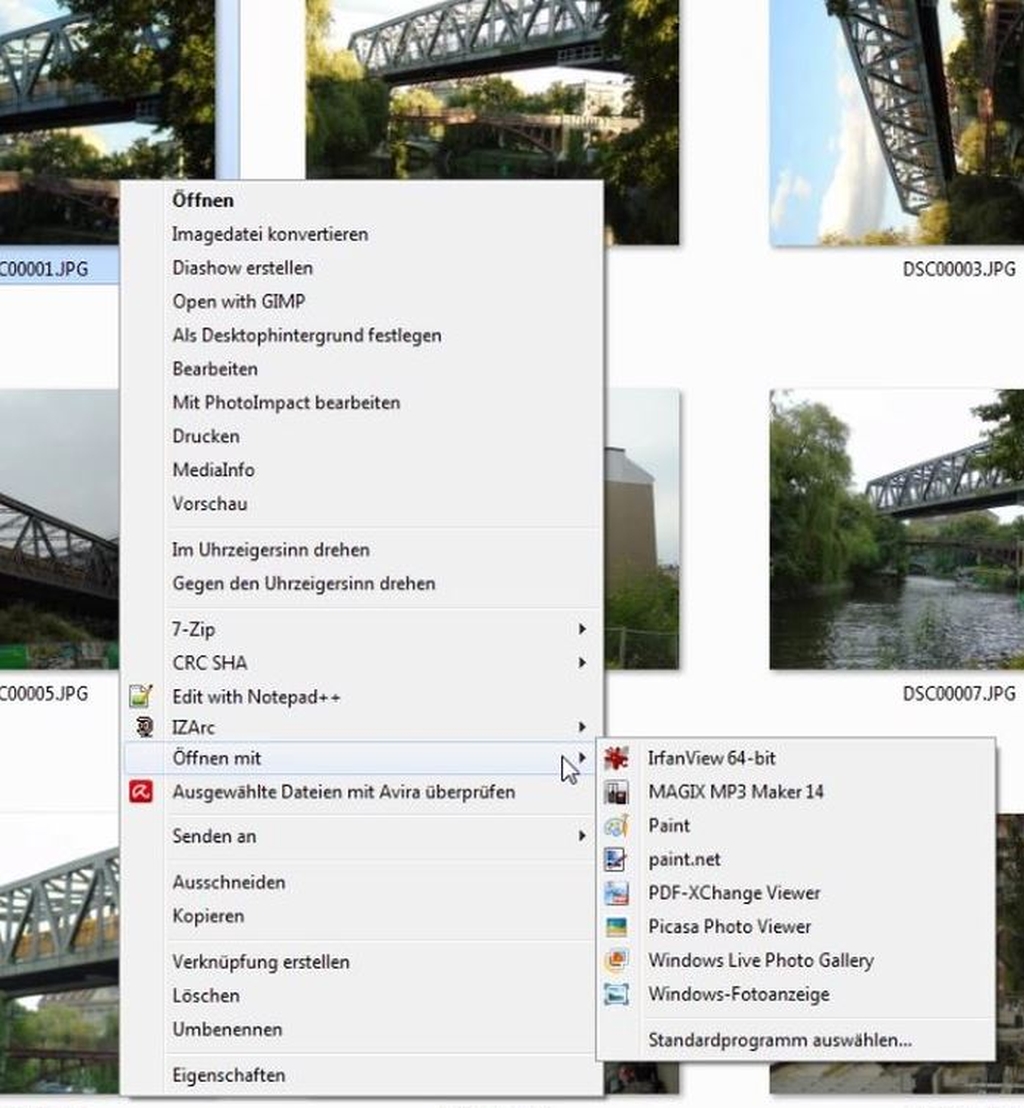Select the DSC00007.JPG thumbnail image
The width and height of the screenshot is (1024, 1108).
[x=897, y=529]
